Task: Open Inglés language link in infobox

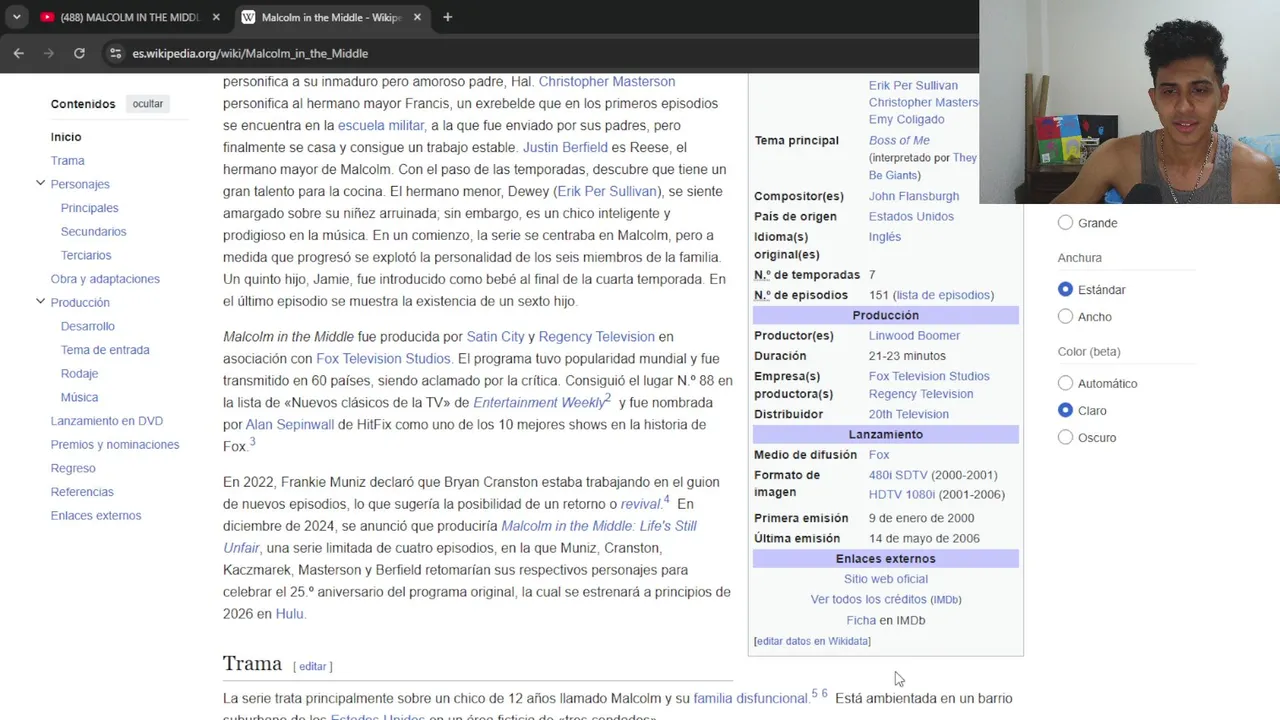Action: [885, 237]
